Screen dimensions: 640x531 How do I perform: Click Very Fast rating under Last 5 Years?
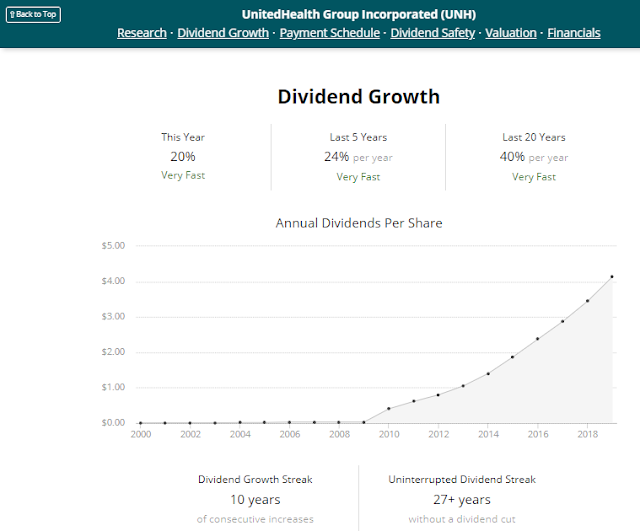click(x=358, y=177)
